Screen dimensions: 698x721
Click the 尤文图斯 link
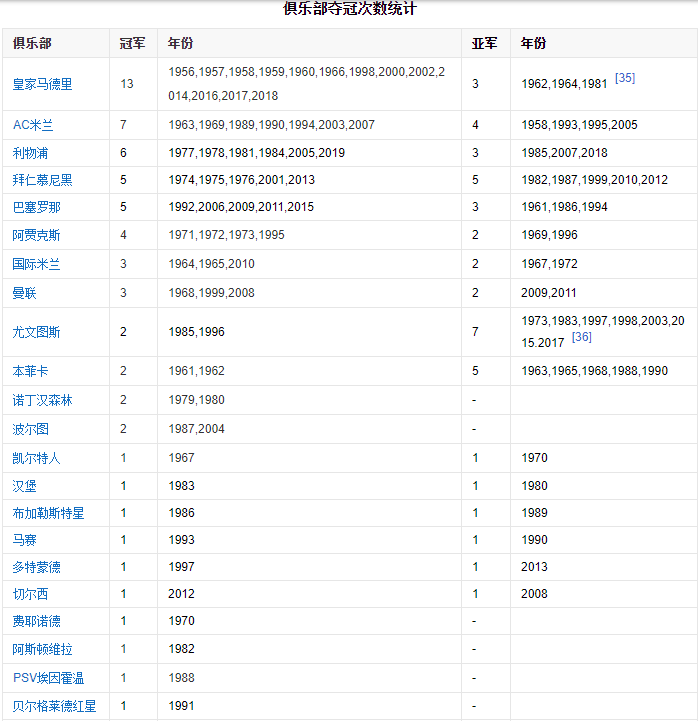pos(36,332)
